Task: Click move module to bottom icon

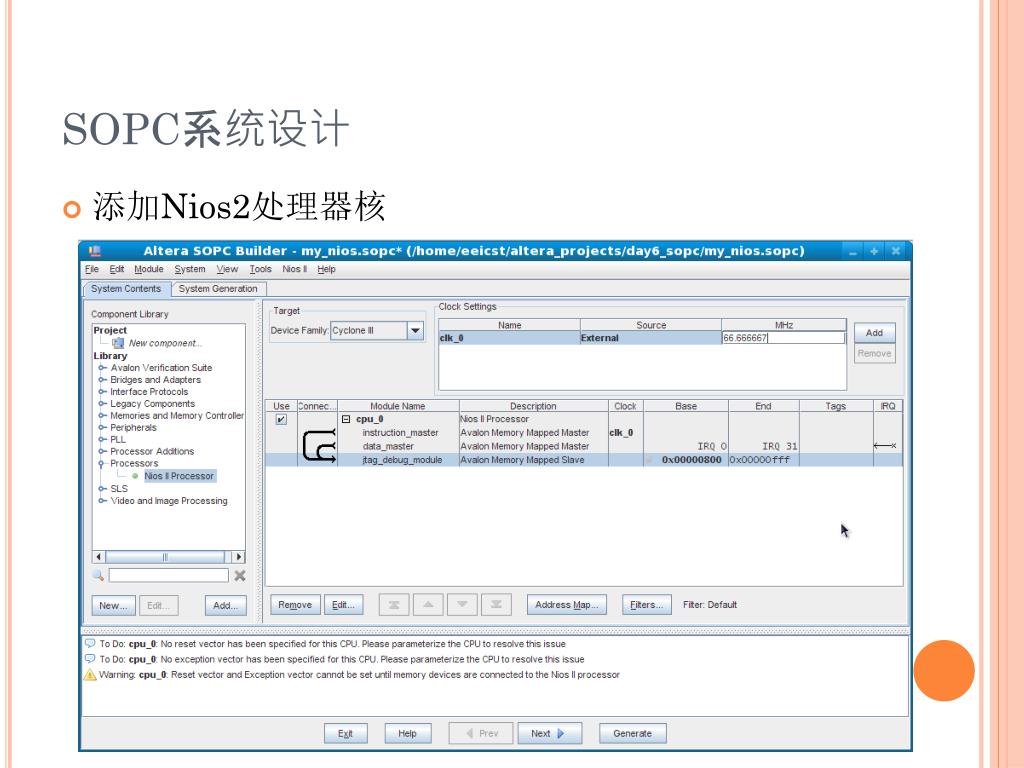Action: [x=496, y=605]
